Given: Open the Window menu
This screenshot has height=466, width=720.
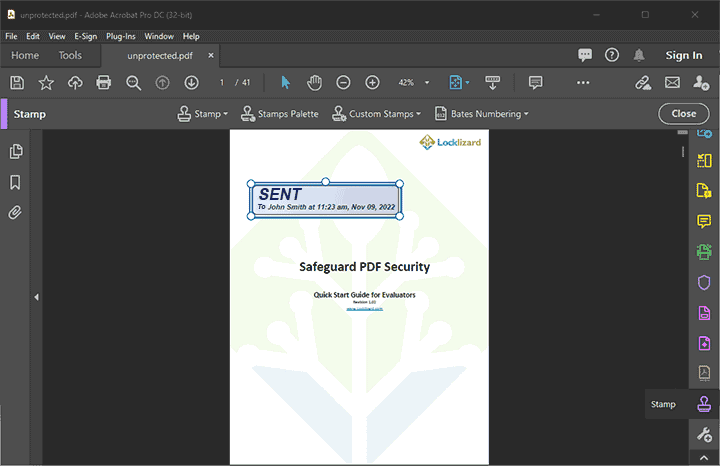Looking at the screenshot, I should (x=159, y=36).
